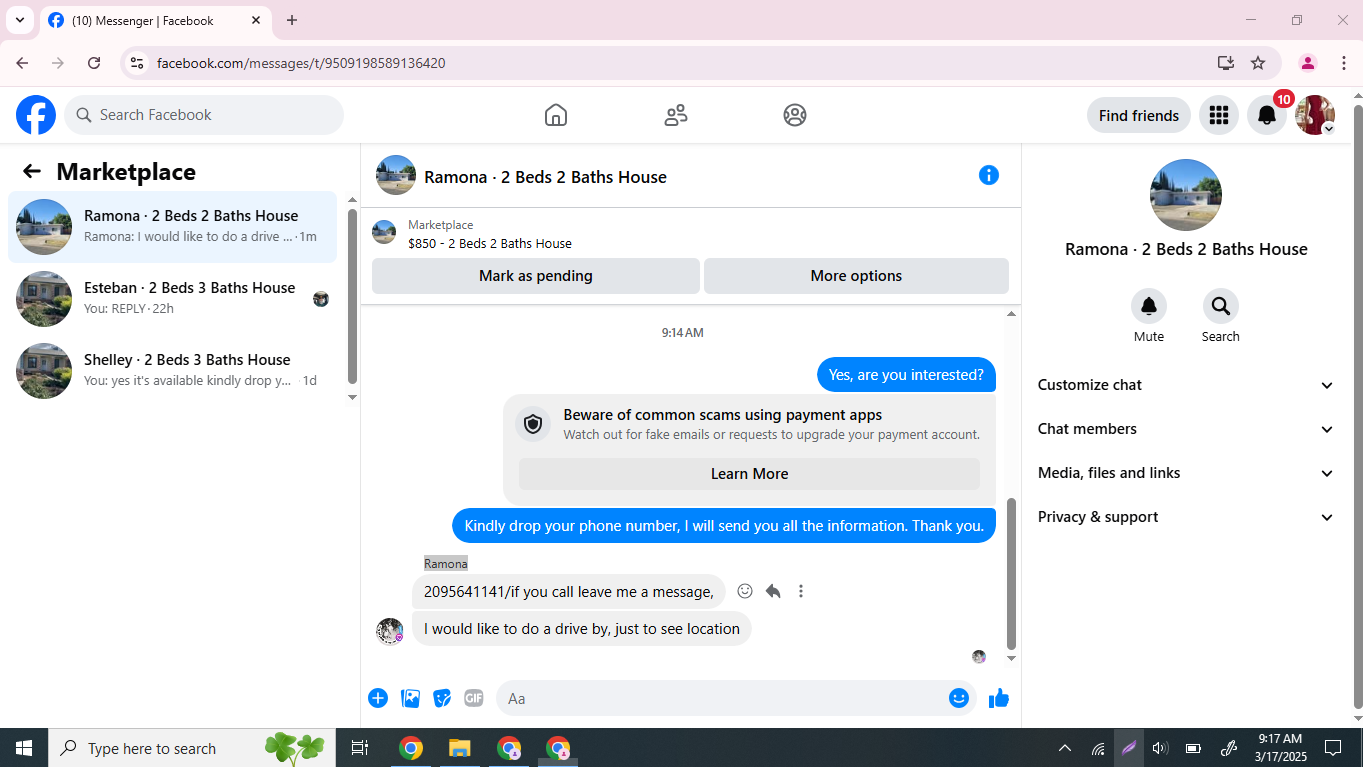Screen dimensions: 1363x767
Task: Expand the Chat members section
Action: pyautogui.click(x=1186, y=429)
